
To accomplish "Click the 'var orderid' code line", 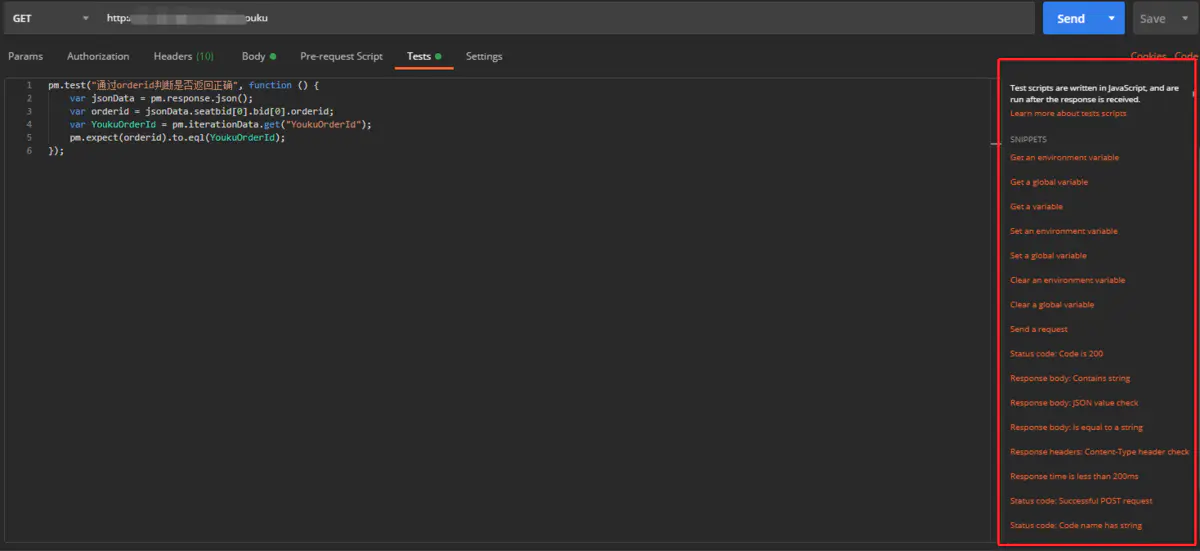I will click(201, 112).
